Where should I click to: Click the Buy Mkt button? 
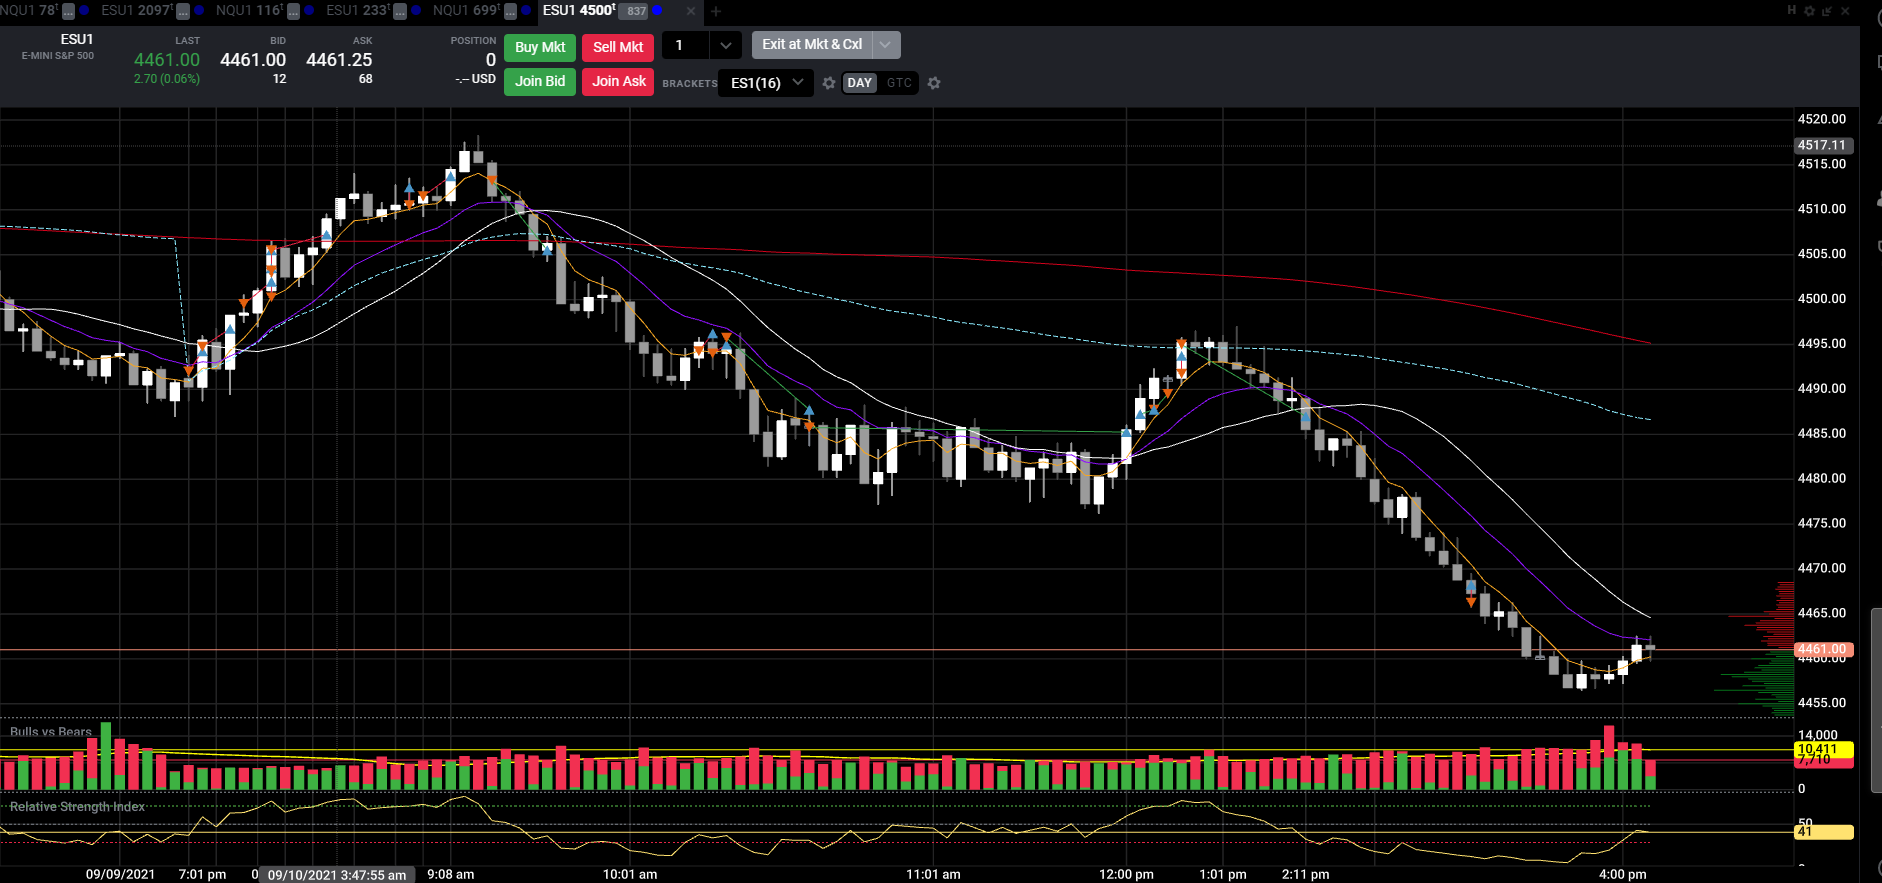540,47
